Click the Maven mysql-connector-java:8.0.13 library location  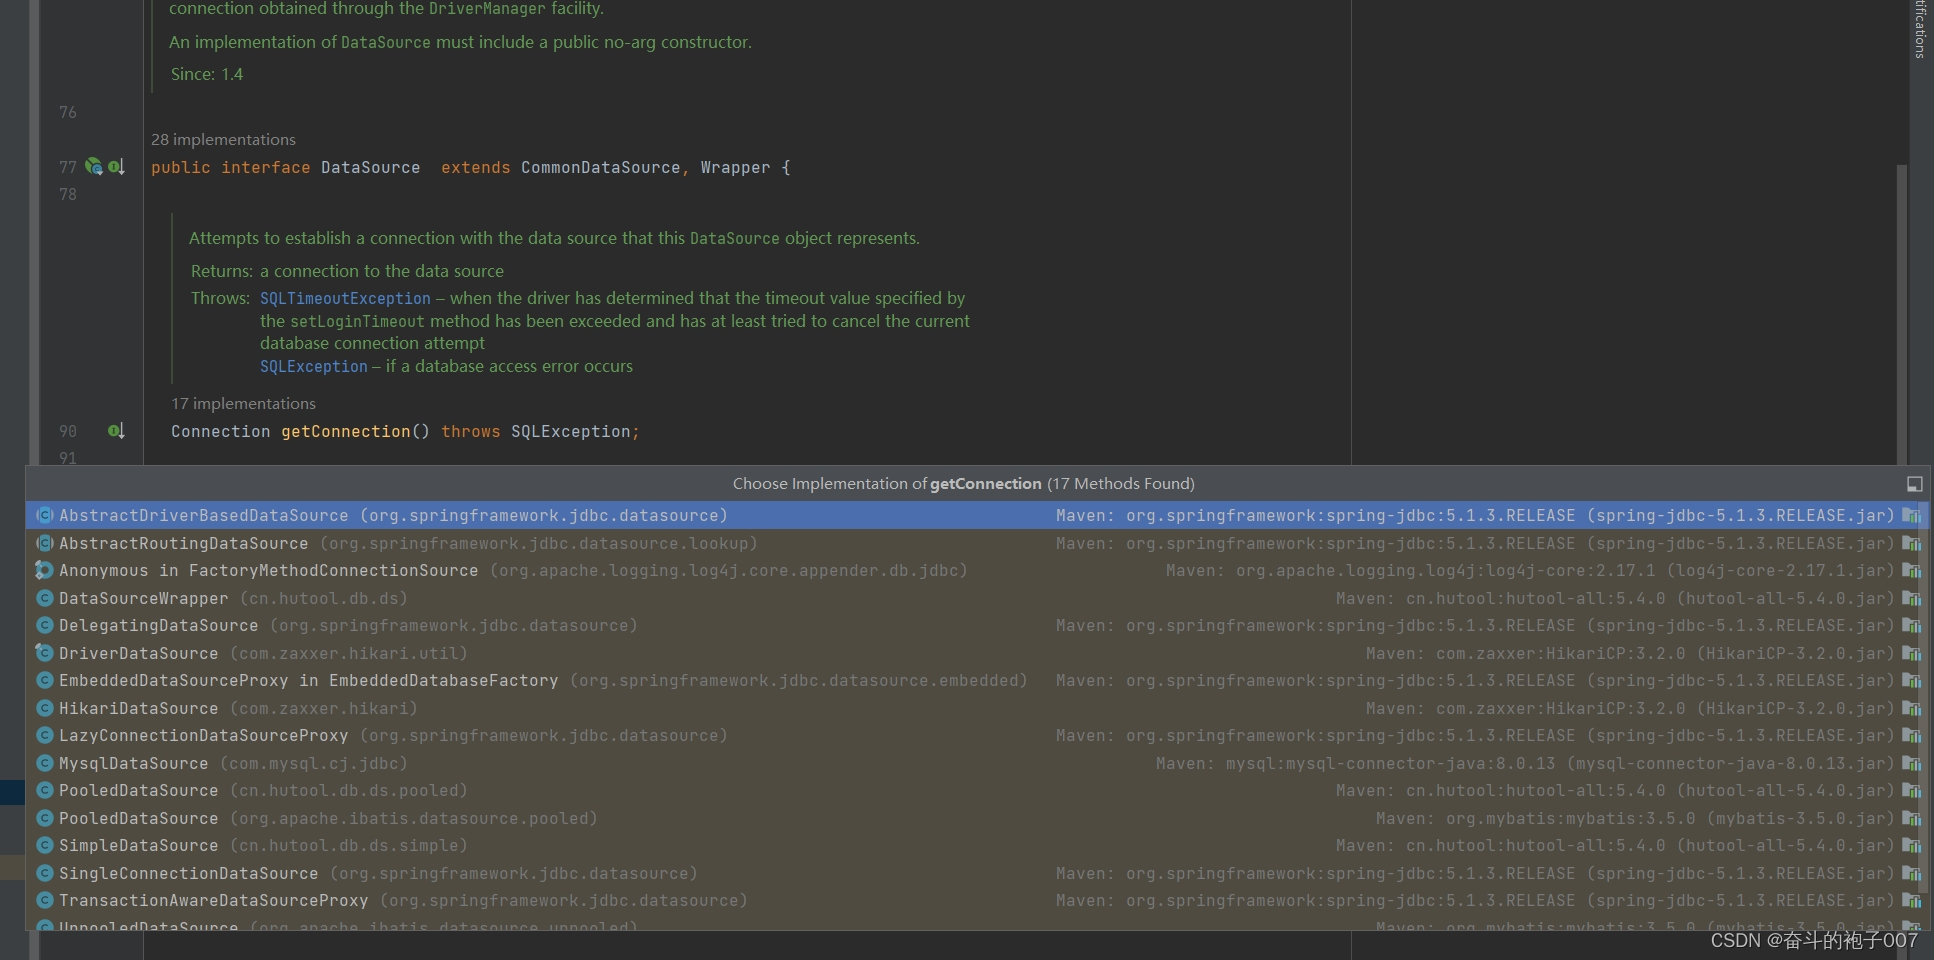tap(1525, 763)
